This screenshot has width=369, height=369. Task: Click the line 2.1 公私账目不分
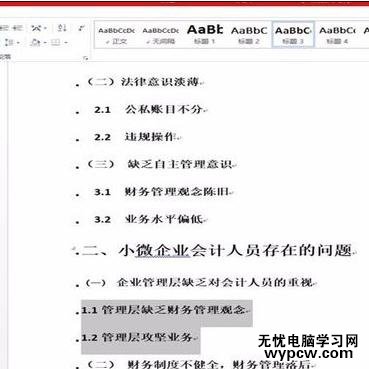pyautogui.click(x=149, y=109)
